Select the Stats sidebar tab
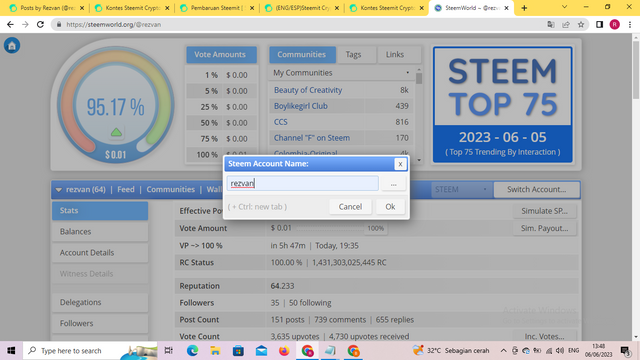640x360 pixels. click(x=100, y=211)
